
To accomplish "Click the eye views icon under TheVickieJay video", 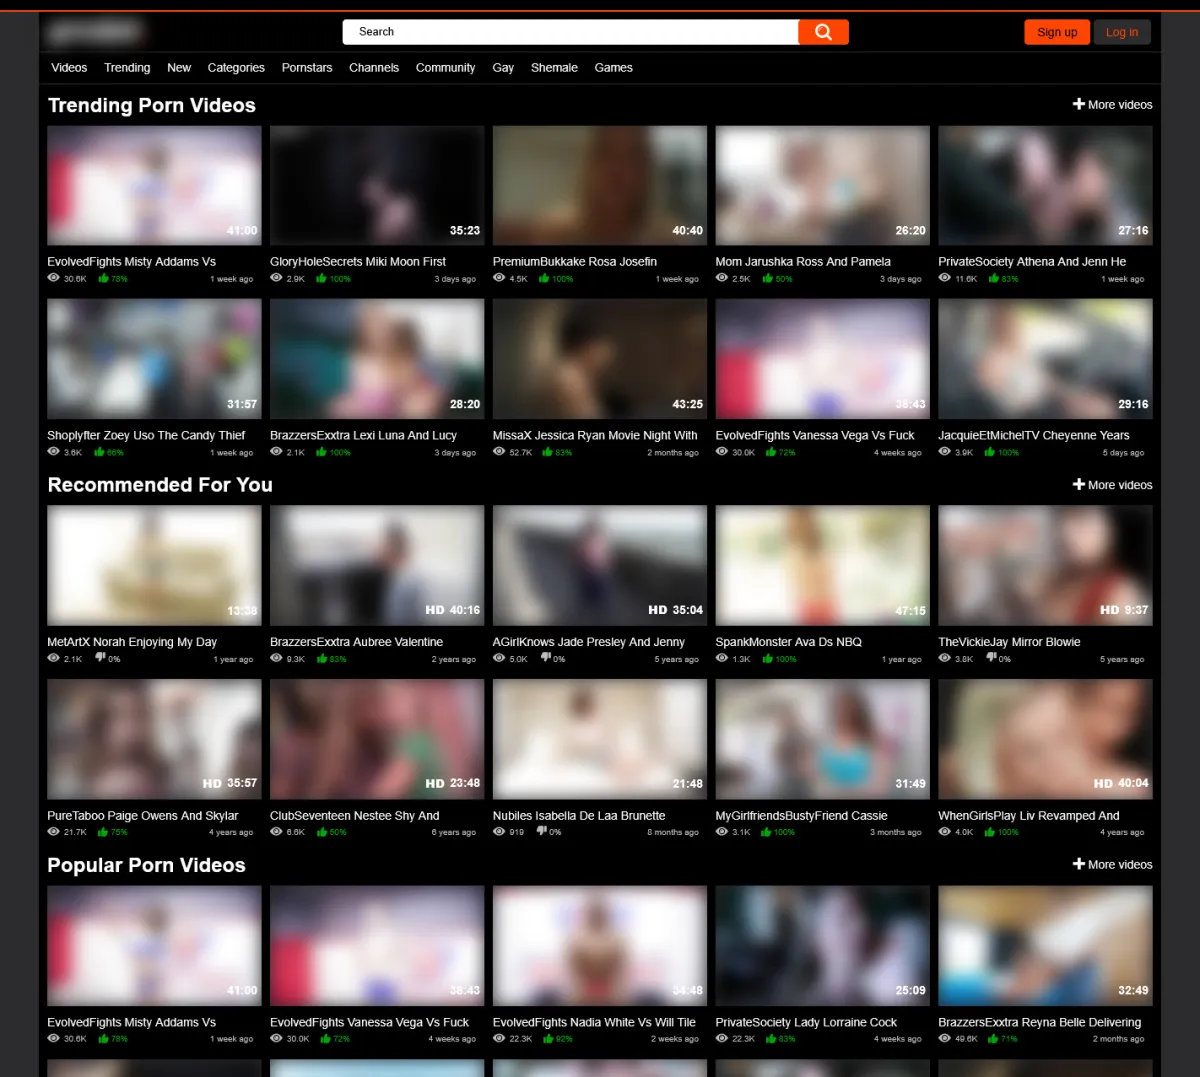I will [x=944, y=658].
